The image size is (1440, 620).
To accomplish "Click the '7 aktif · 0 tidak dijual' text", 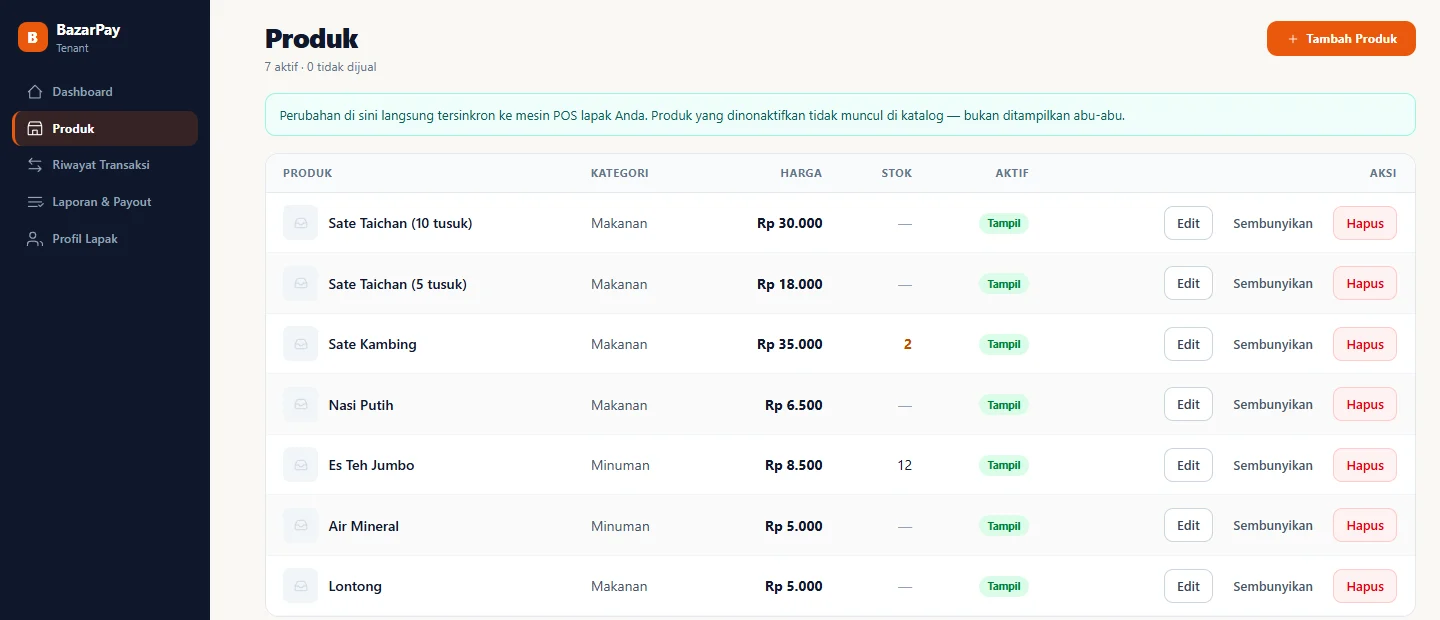I will pyautogui.click(x=320, y=67).
